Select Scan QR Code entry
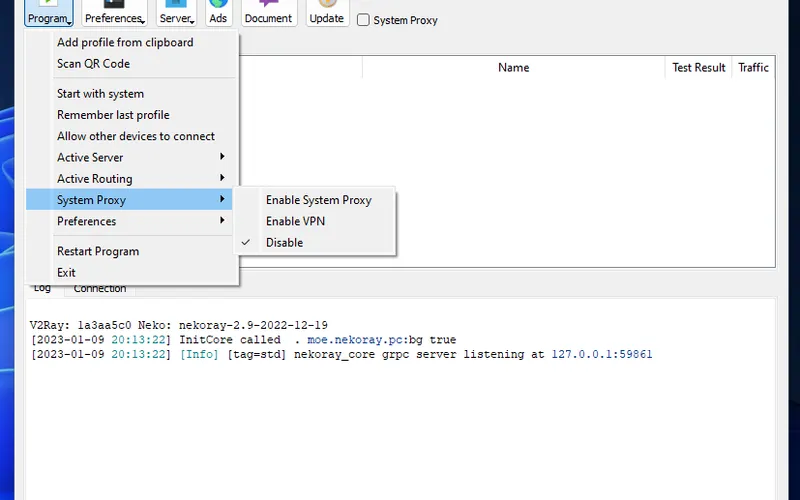This screenshot has width=800, height=500. pos(93,63)
